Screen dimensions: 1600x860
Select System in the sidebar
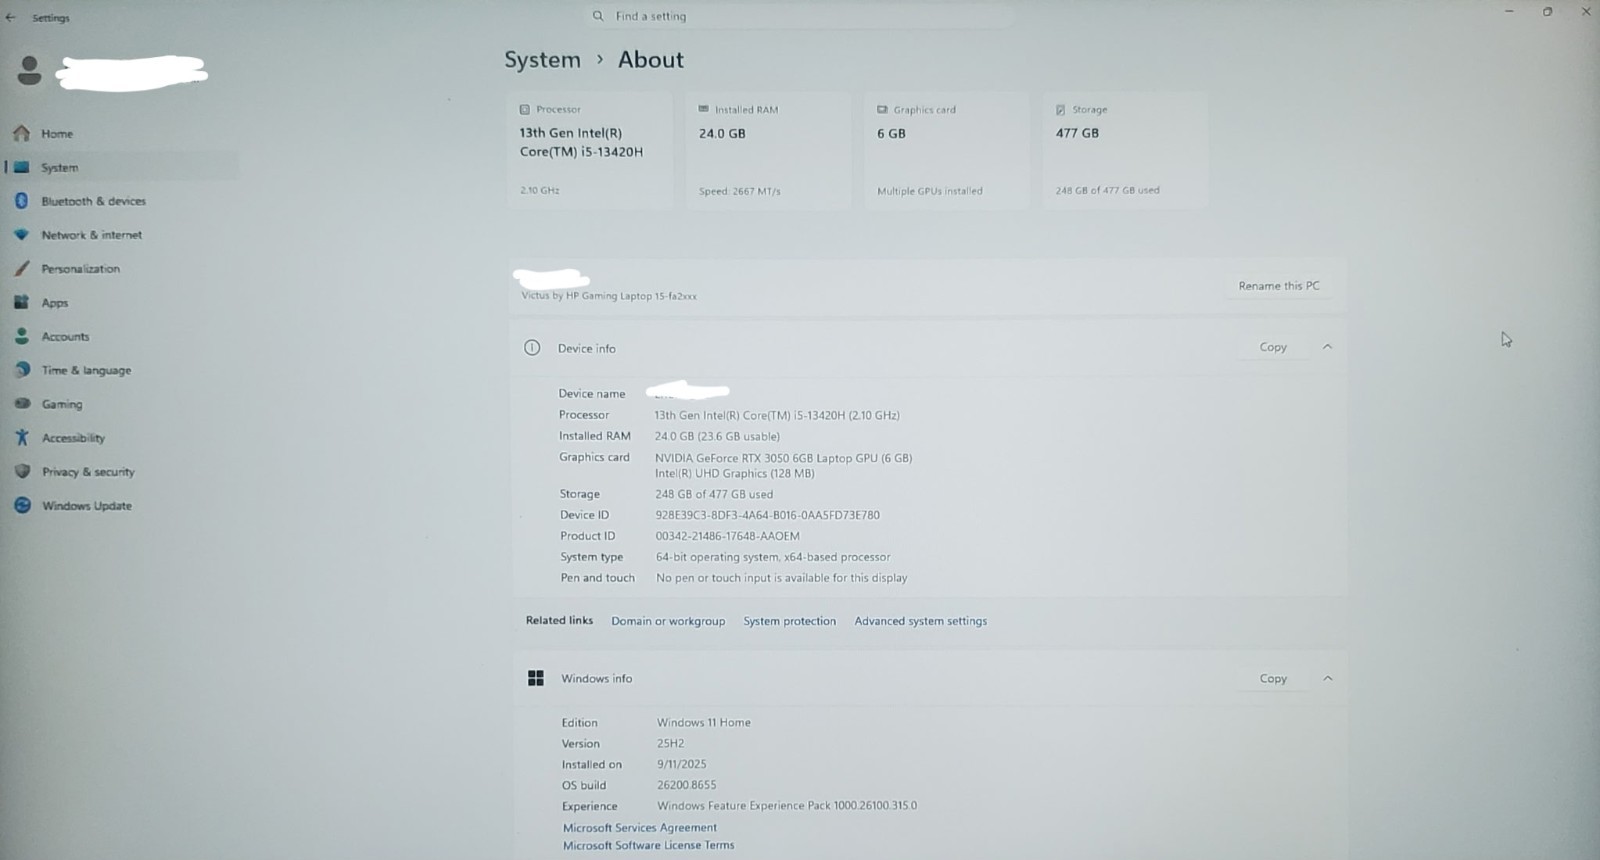click(x=120, y=167)
